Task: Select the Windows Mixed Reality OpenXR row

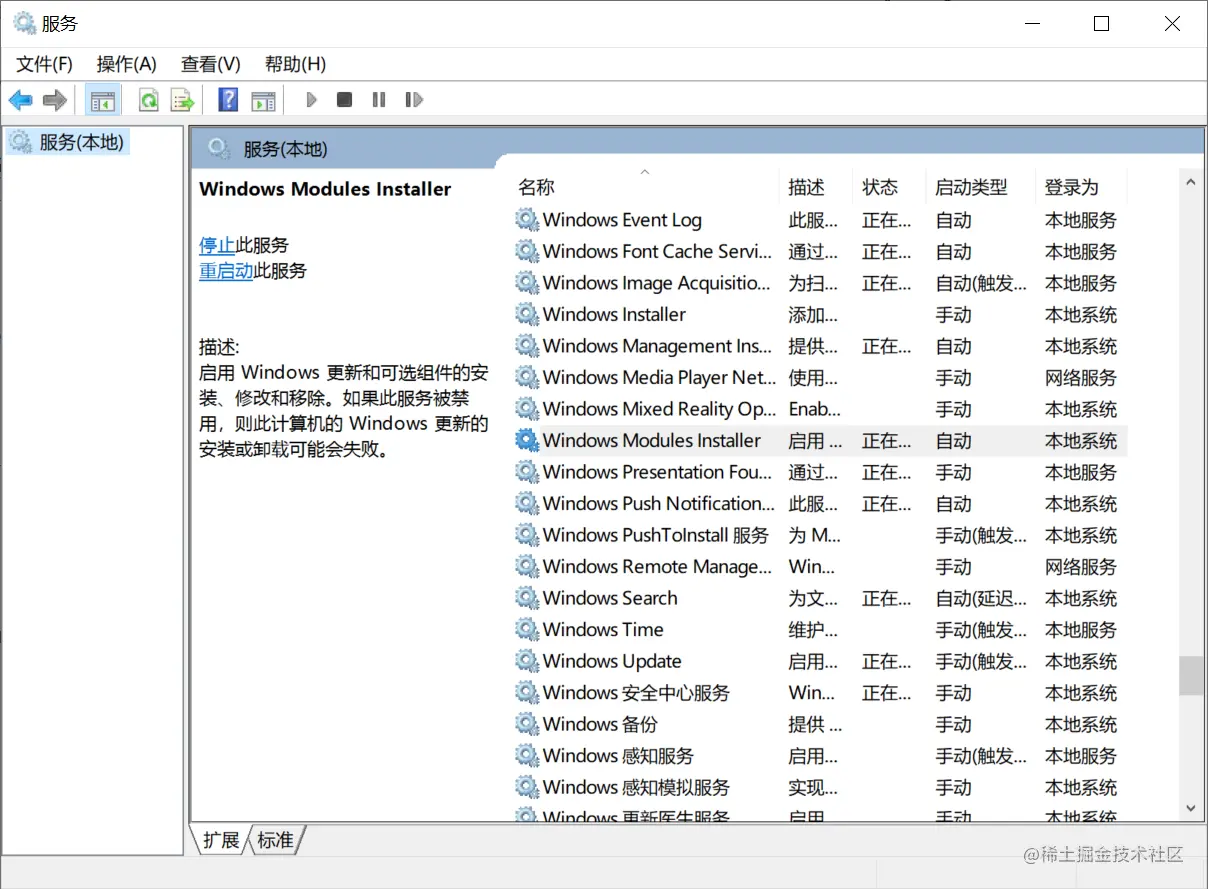Action: coord(820,409)
